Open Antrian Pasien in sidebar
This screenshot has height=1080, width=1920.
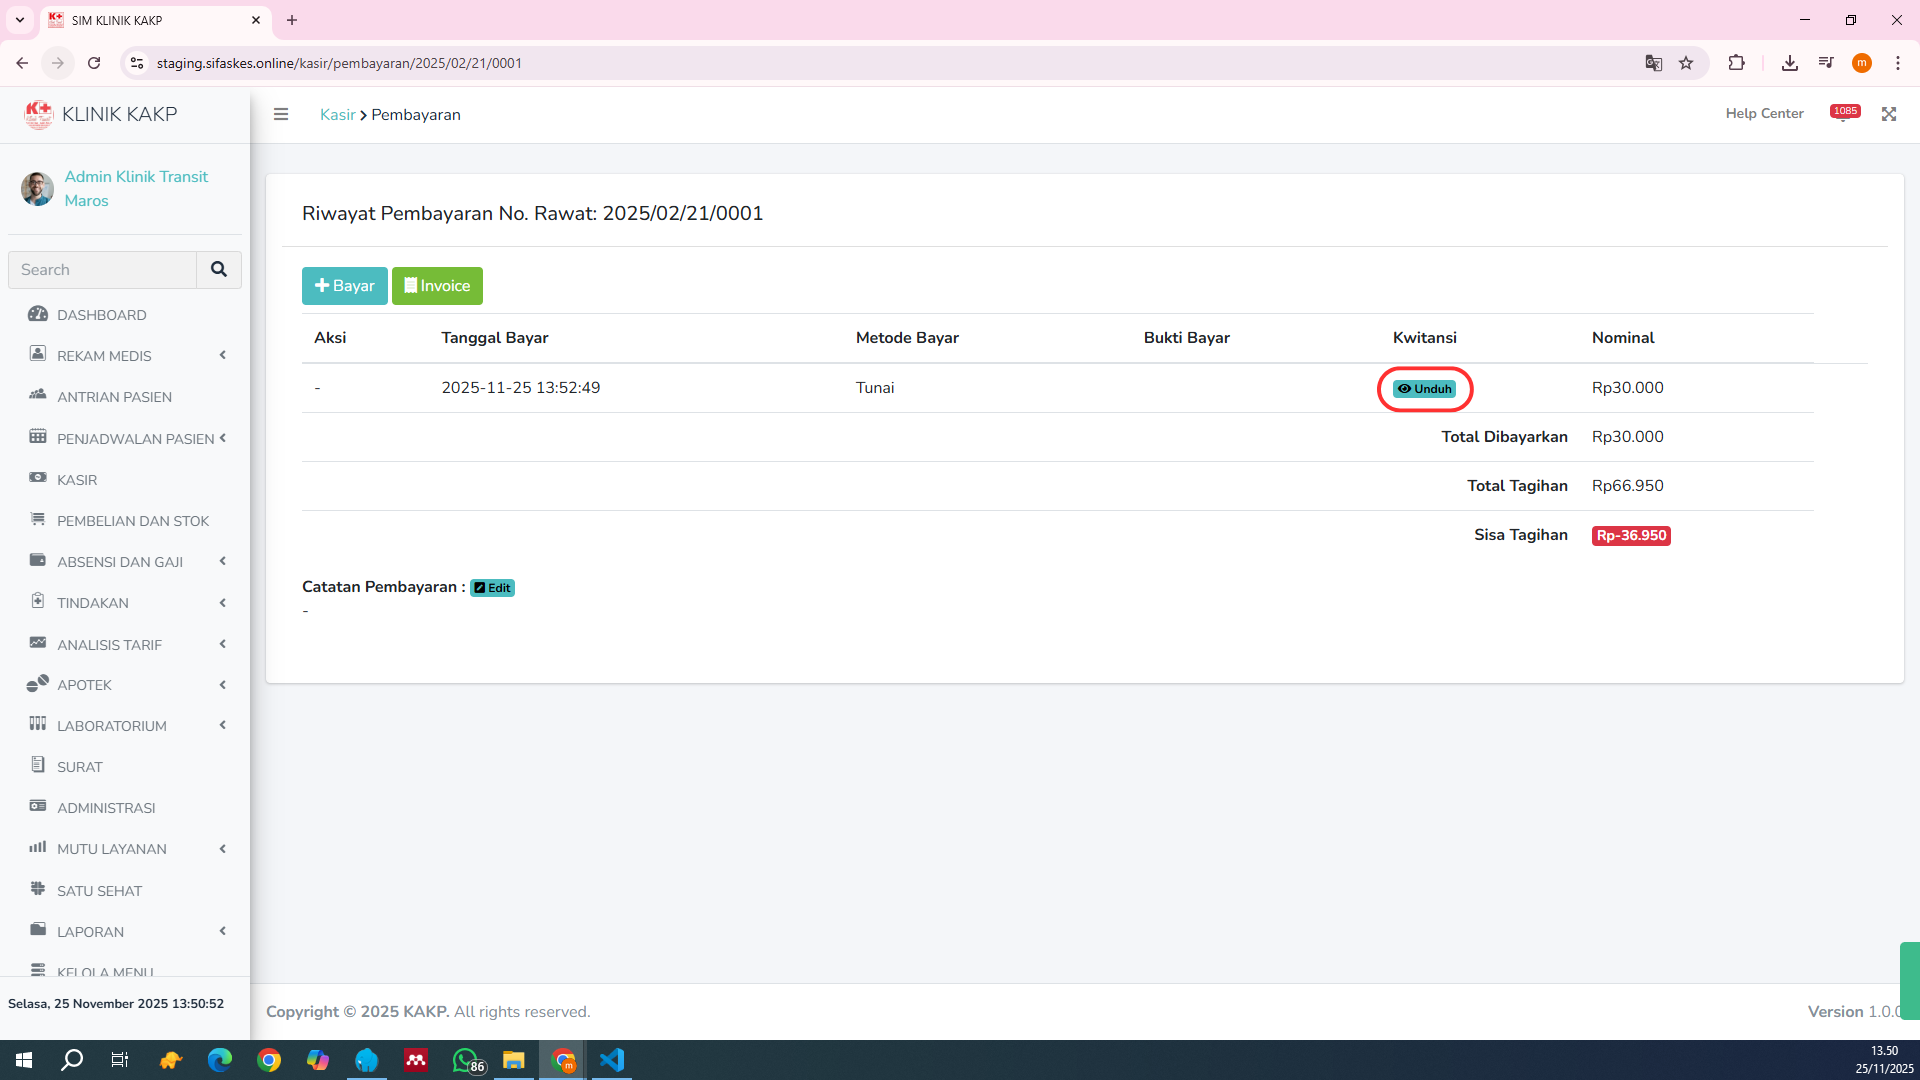point(114,397)
